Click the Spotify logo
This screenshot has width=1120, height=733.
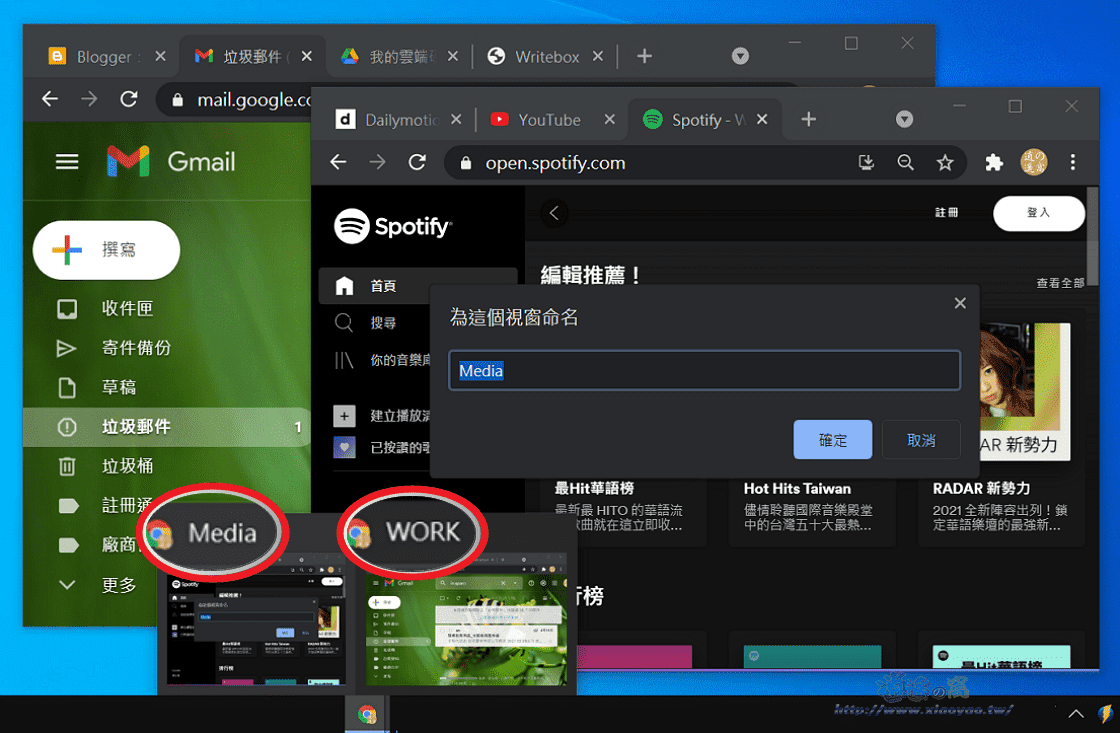tap(393, 226)
